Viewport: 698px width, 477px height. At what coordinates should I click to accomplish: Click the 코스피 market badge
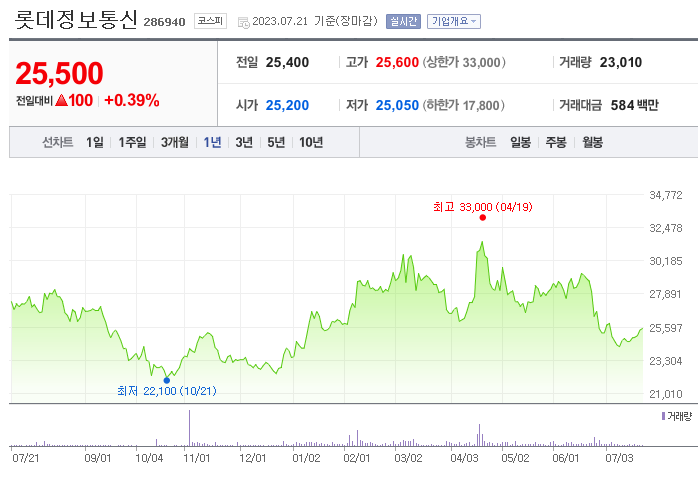click(x=210, y=21)
